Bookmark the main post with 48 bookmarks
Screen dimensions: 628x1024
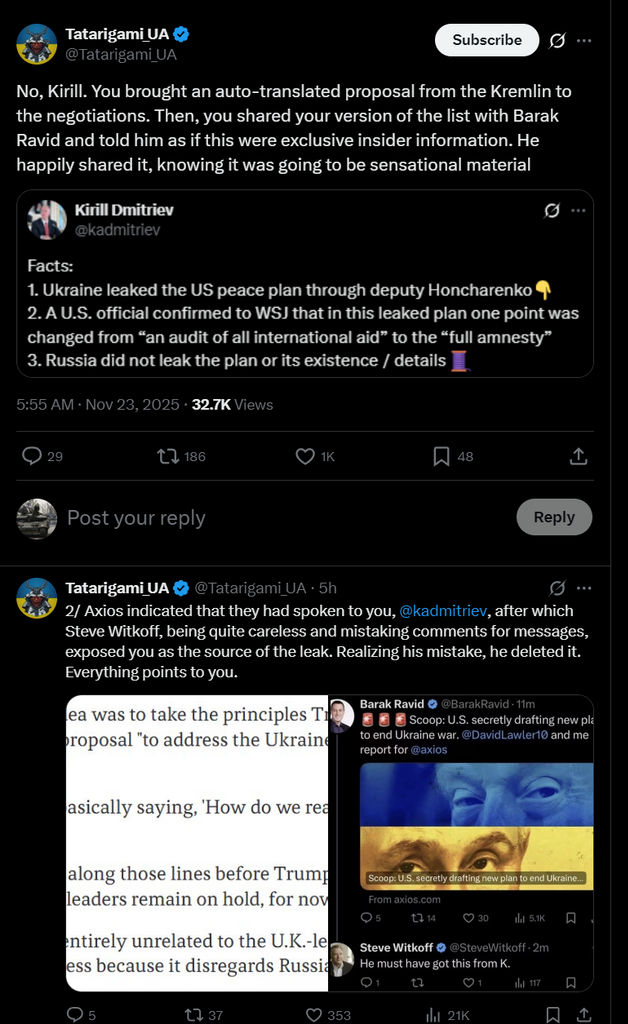pyautogui.click(x=441, y=456)
